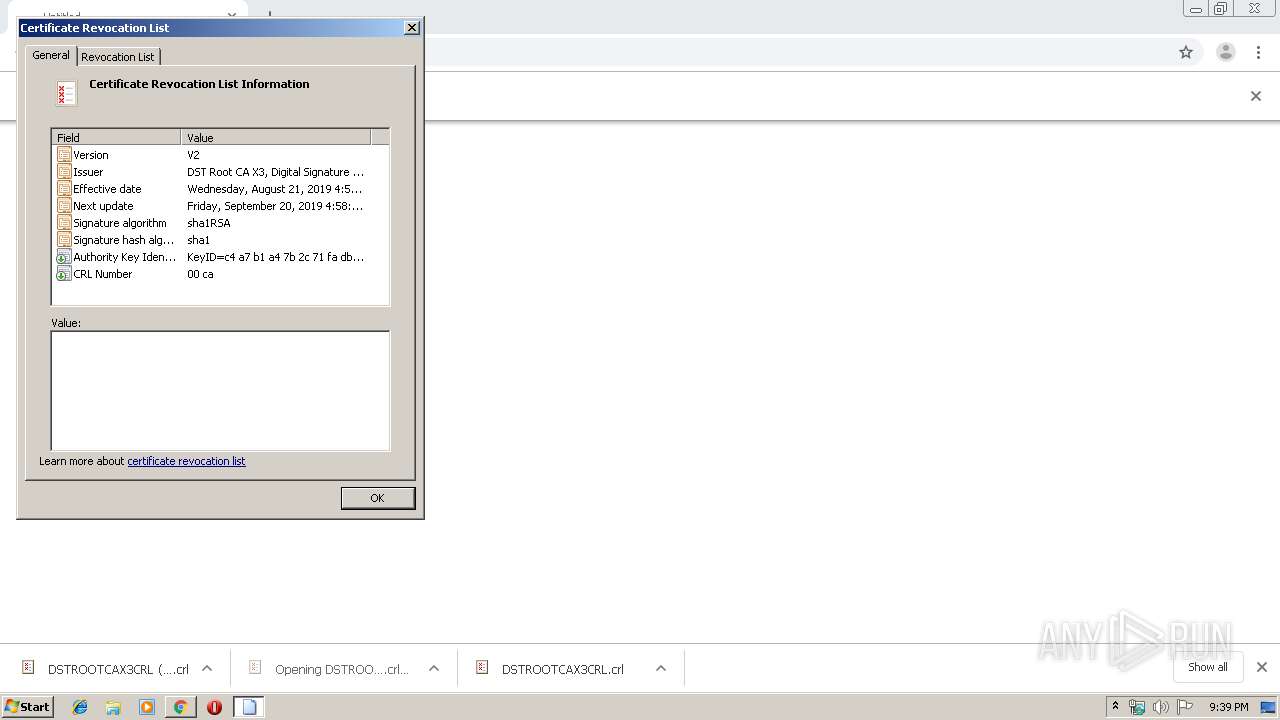Expand options for Opening DSTROO....crl download

point(434,668)
